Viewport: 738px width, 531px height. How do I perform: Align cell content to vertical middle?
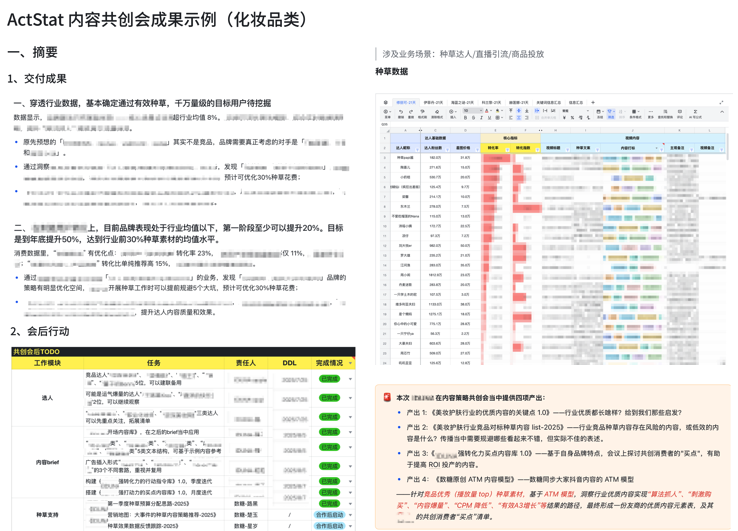tap(519, 111)
